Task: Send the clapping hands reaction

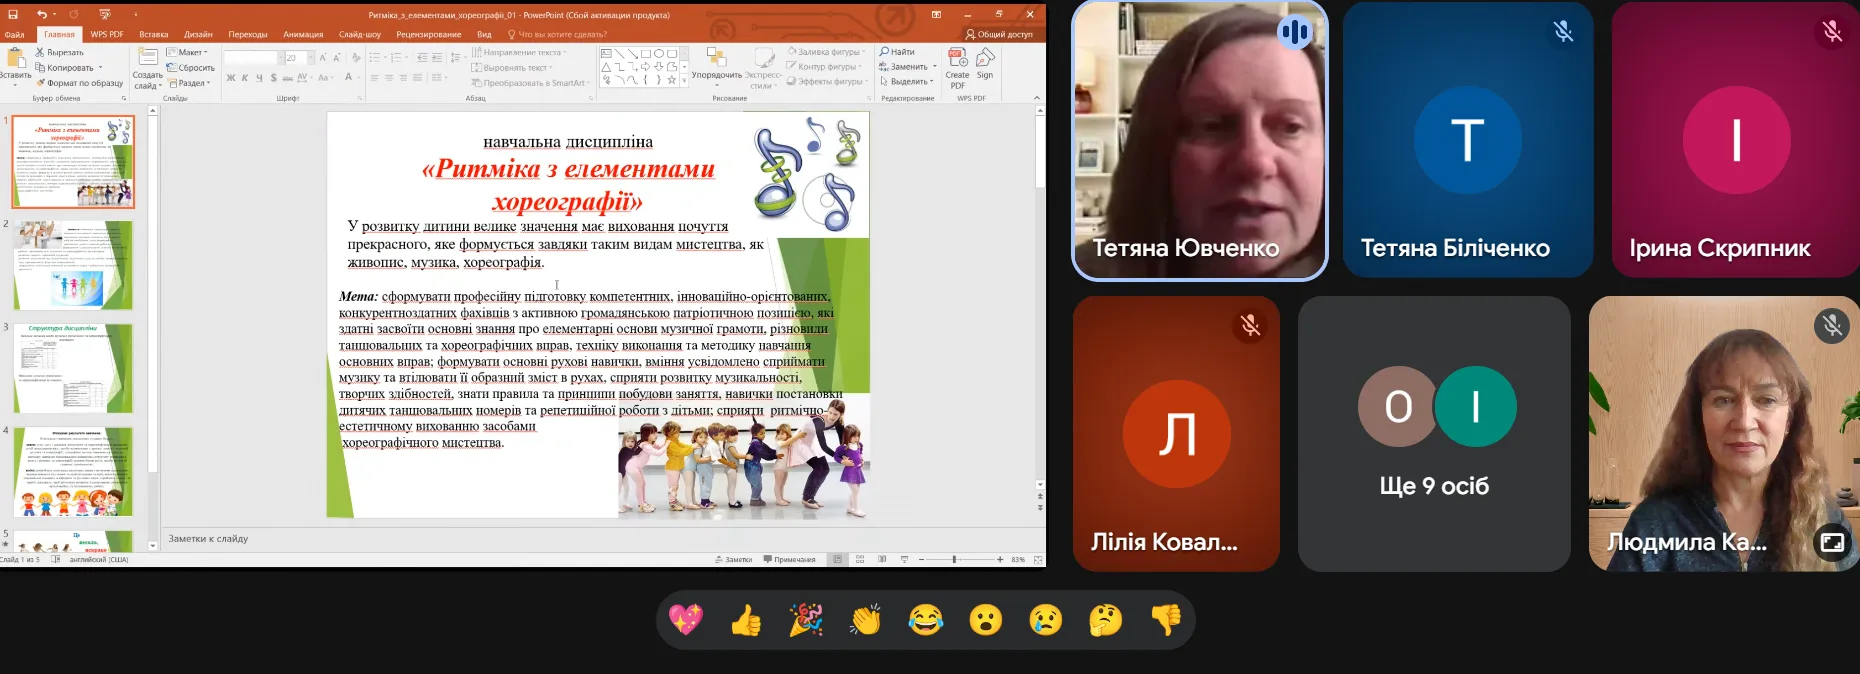Action: [x=866, y=621]
